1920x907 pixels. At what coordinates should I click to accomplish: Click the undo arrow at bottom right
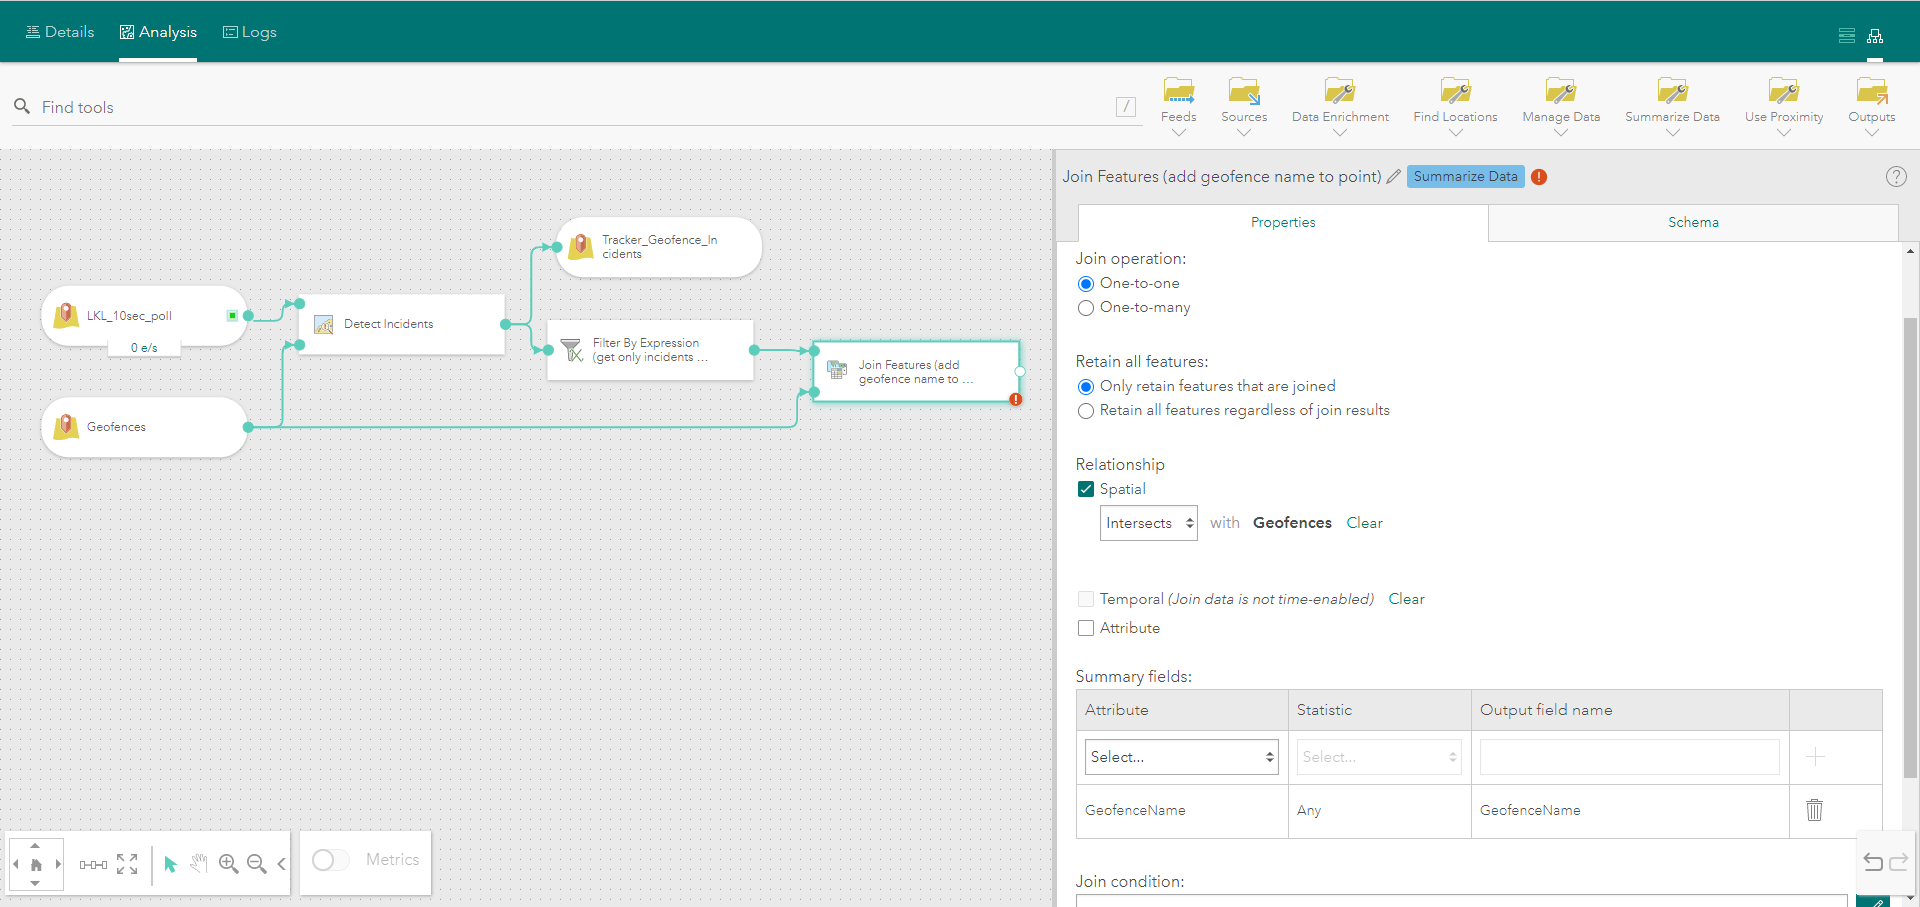[1874, 862]
